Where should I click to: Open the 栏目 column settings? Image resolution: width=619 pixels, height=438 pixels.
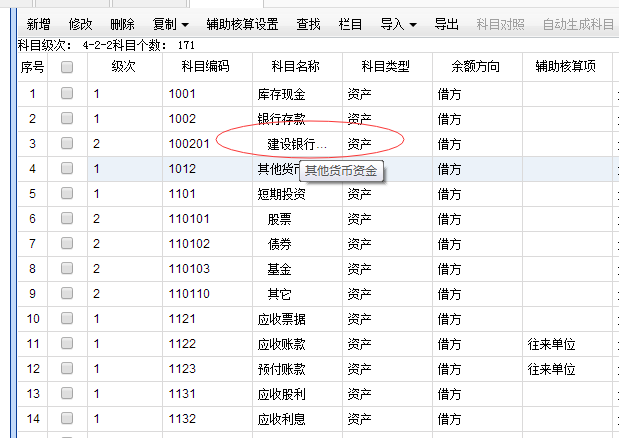(351, 23)
